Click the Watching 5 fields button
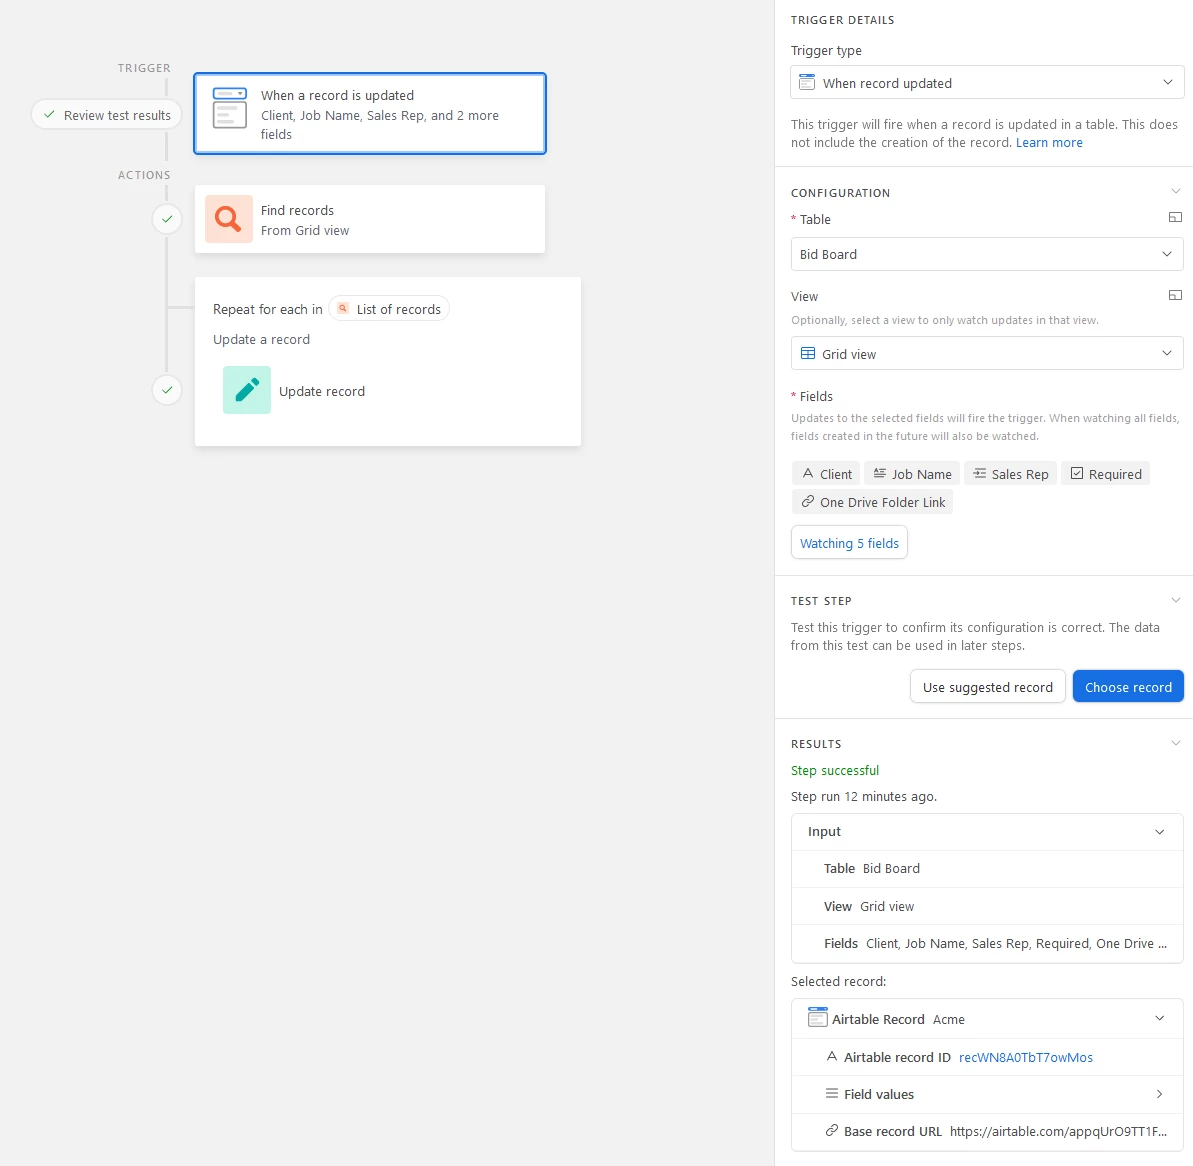This screenshot has height=1166, width=1193. (849, 542)
